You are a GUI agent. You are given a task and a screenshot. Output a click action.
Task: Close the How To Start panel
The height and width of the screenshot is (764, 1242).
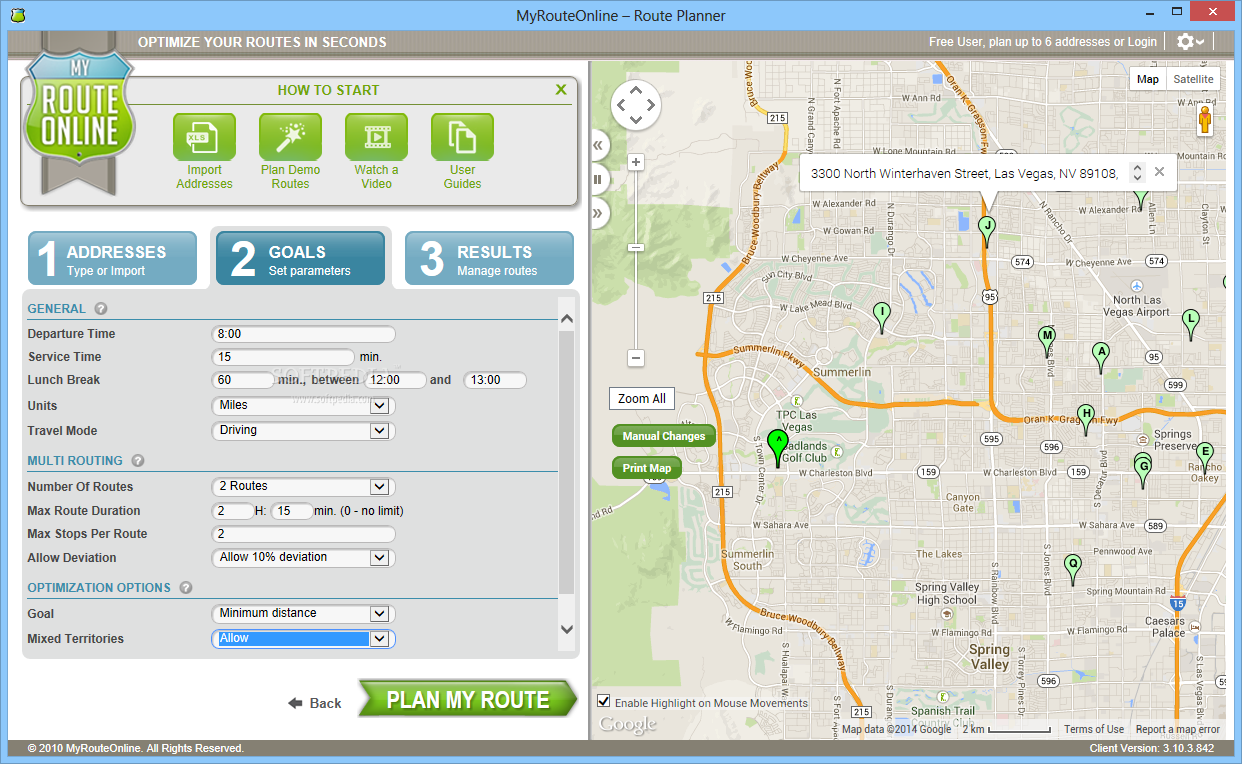(x=561, y=90)
